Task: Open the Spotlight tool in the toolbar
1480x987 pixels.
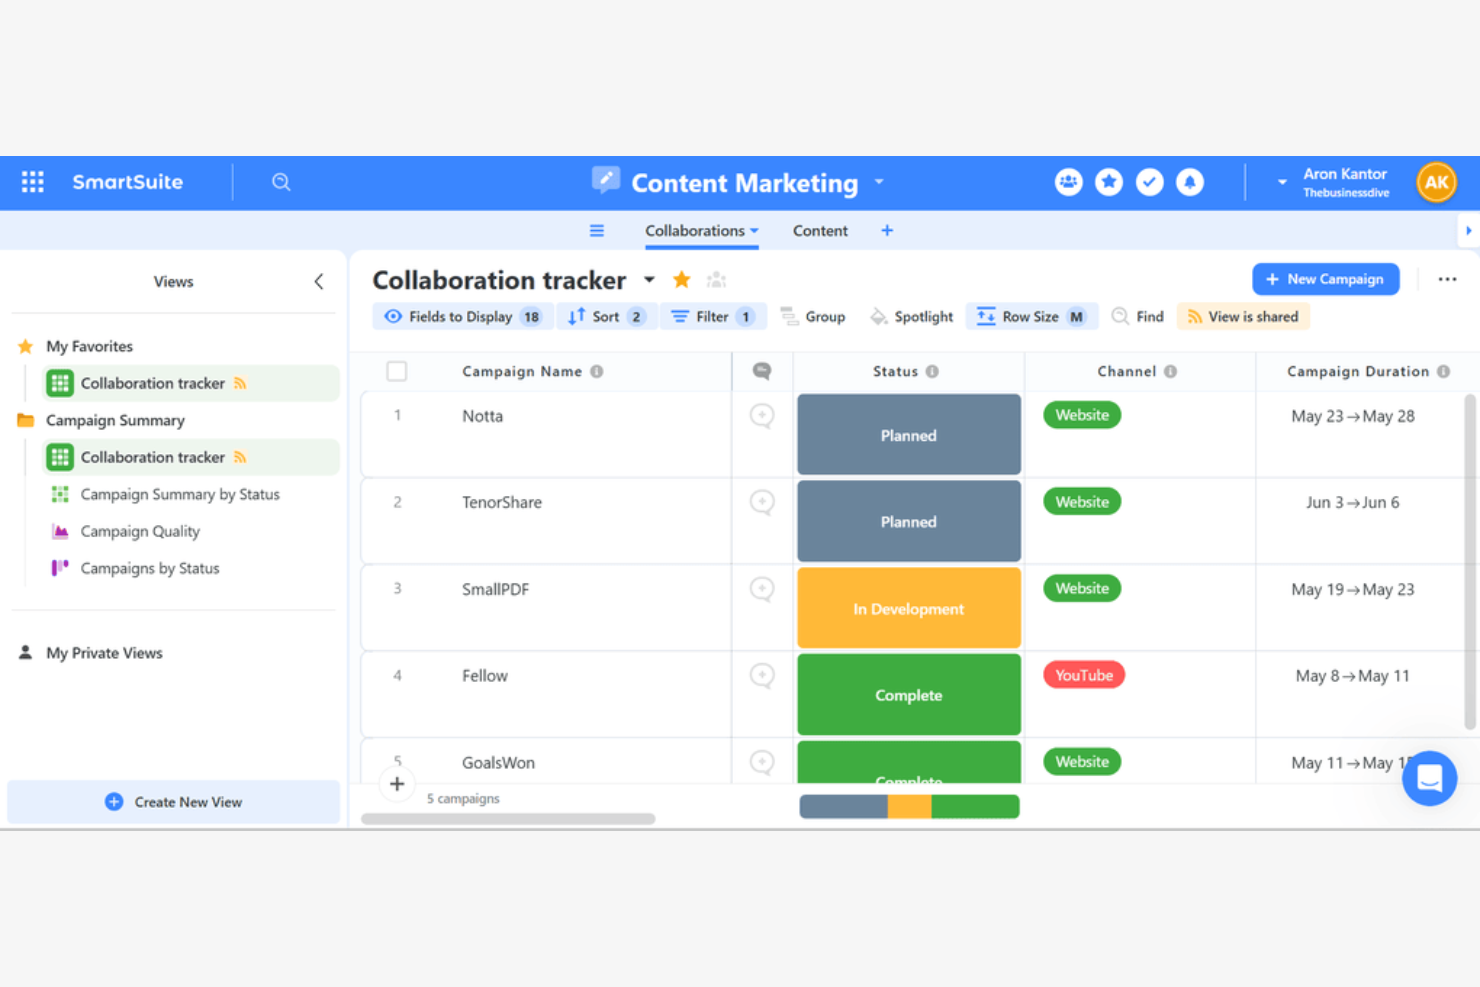Action: [x=911, y=316]
